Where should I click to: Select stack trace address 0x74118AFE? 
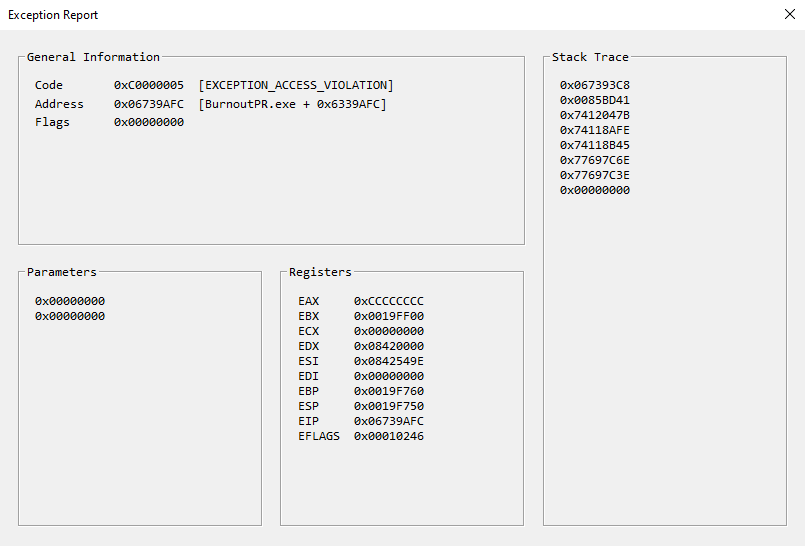(x=594, y=131)
